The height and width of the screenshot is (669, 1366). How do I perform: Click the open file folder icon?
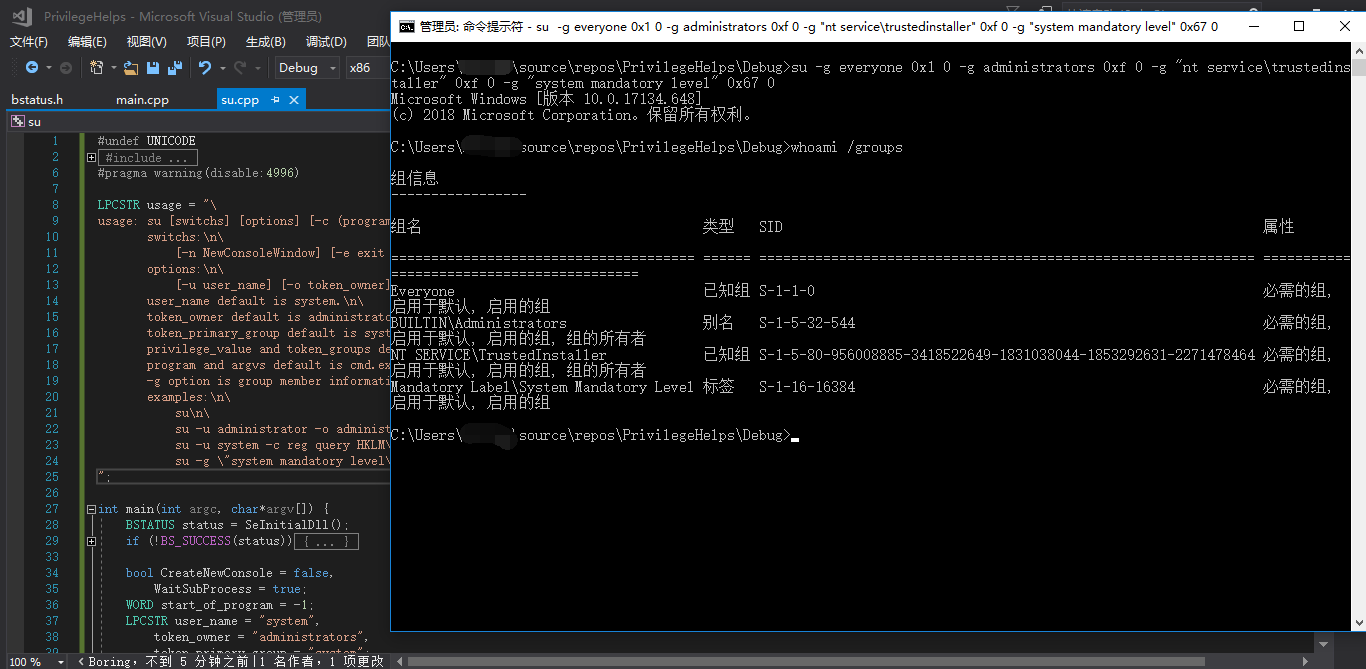(131, 68)
